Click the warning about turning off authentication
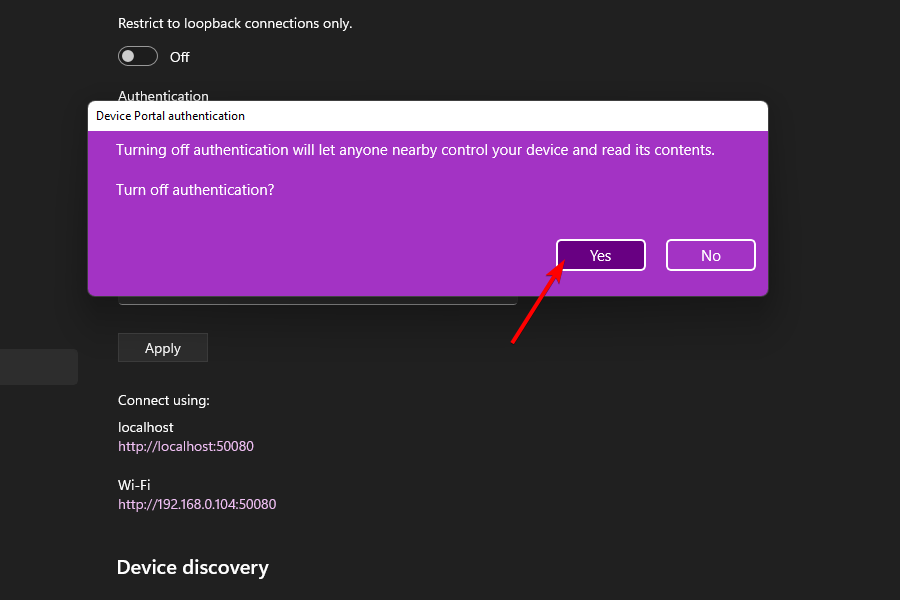The height and width of the screenshot is (600, 900). click(415, 150)
